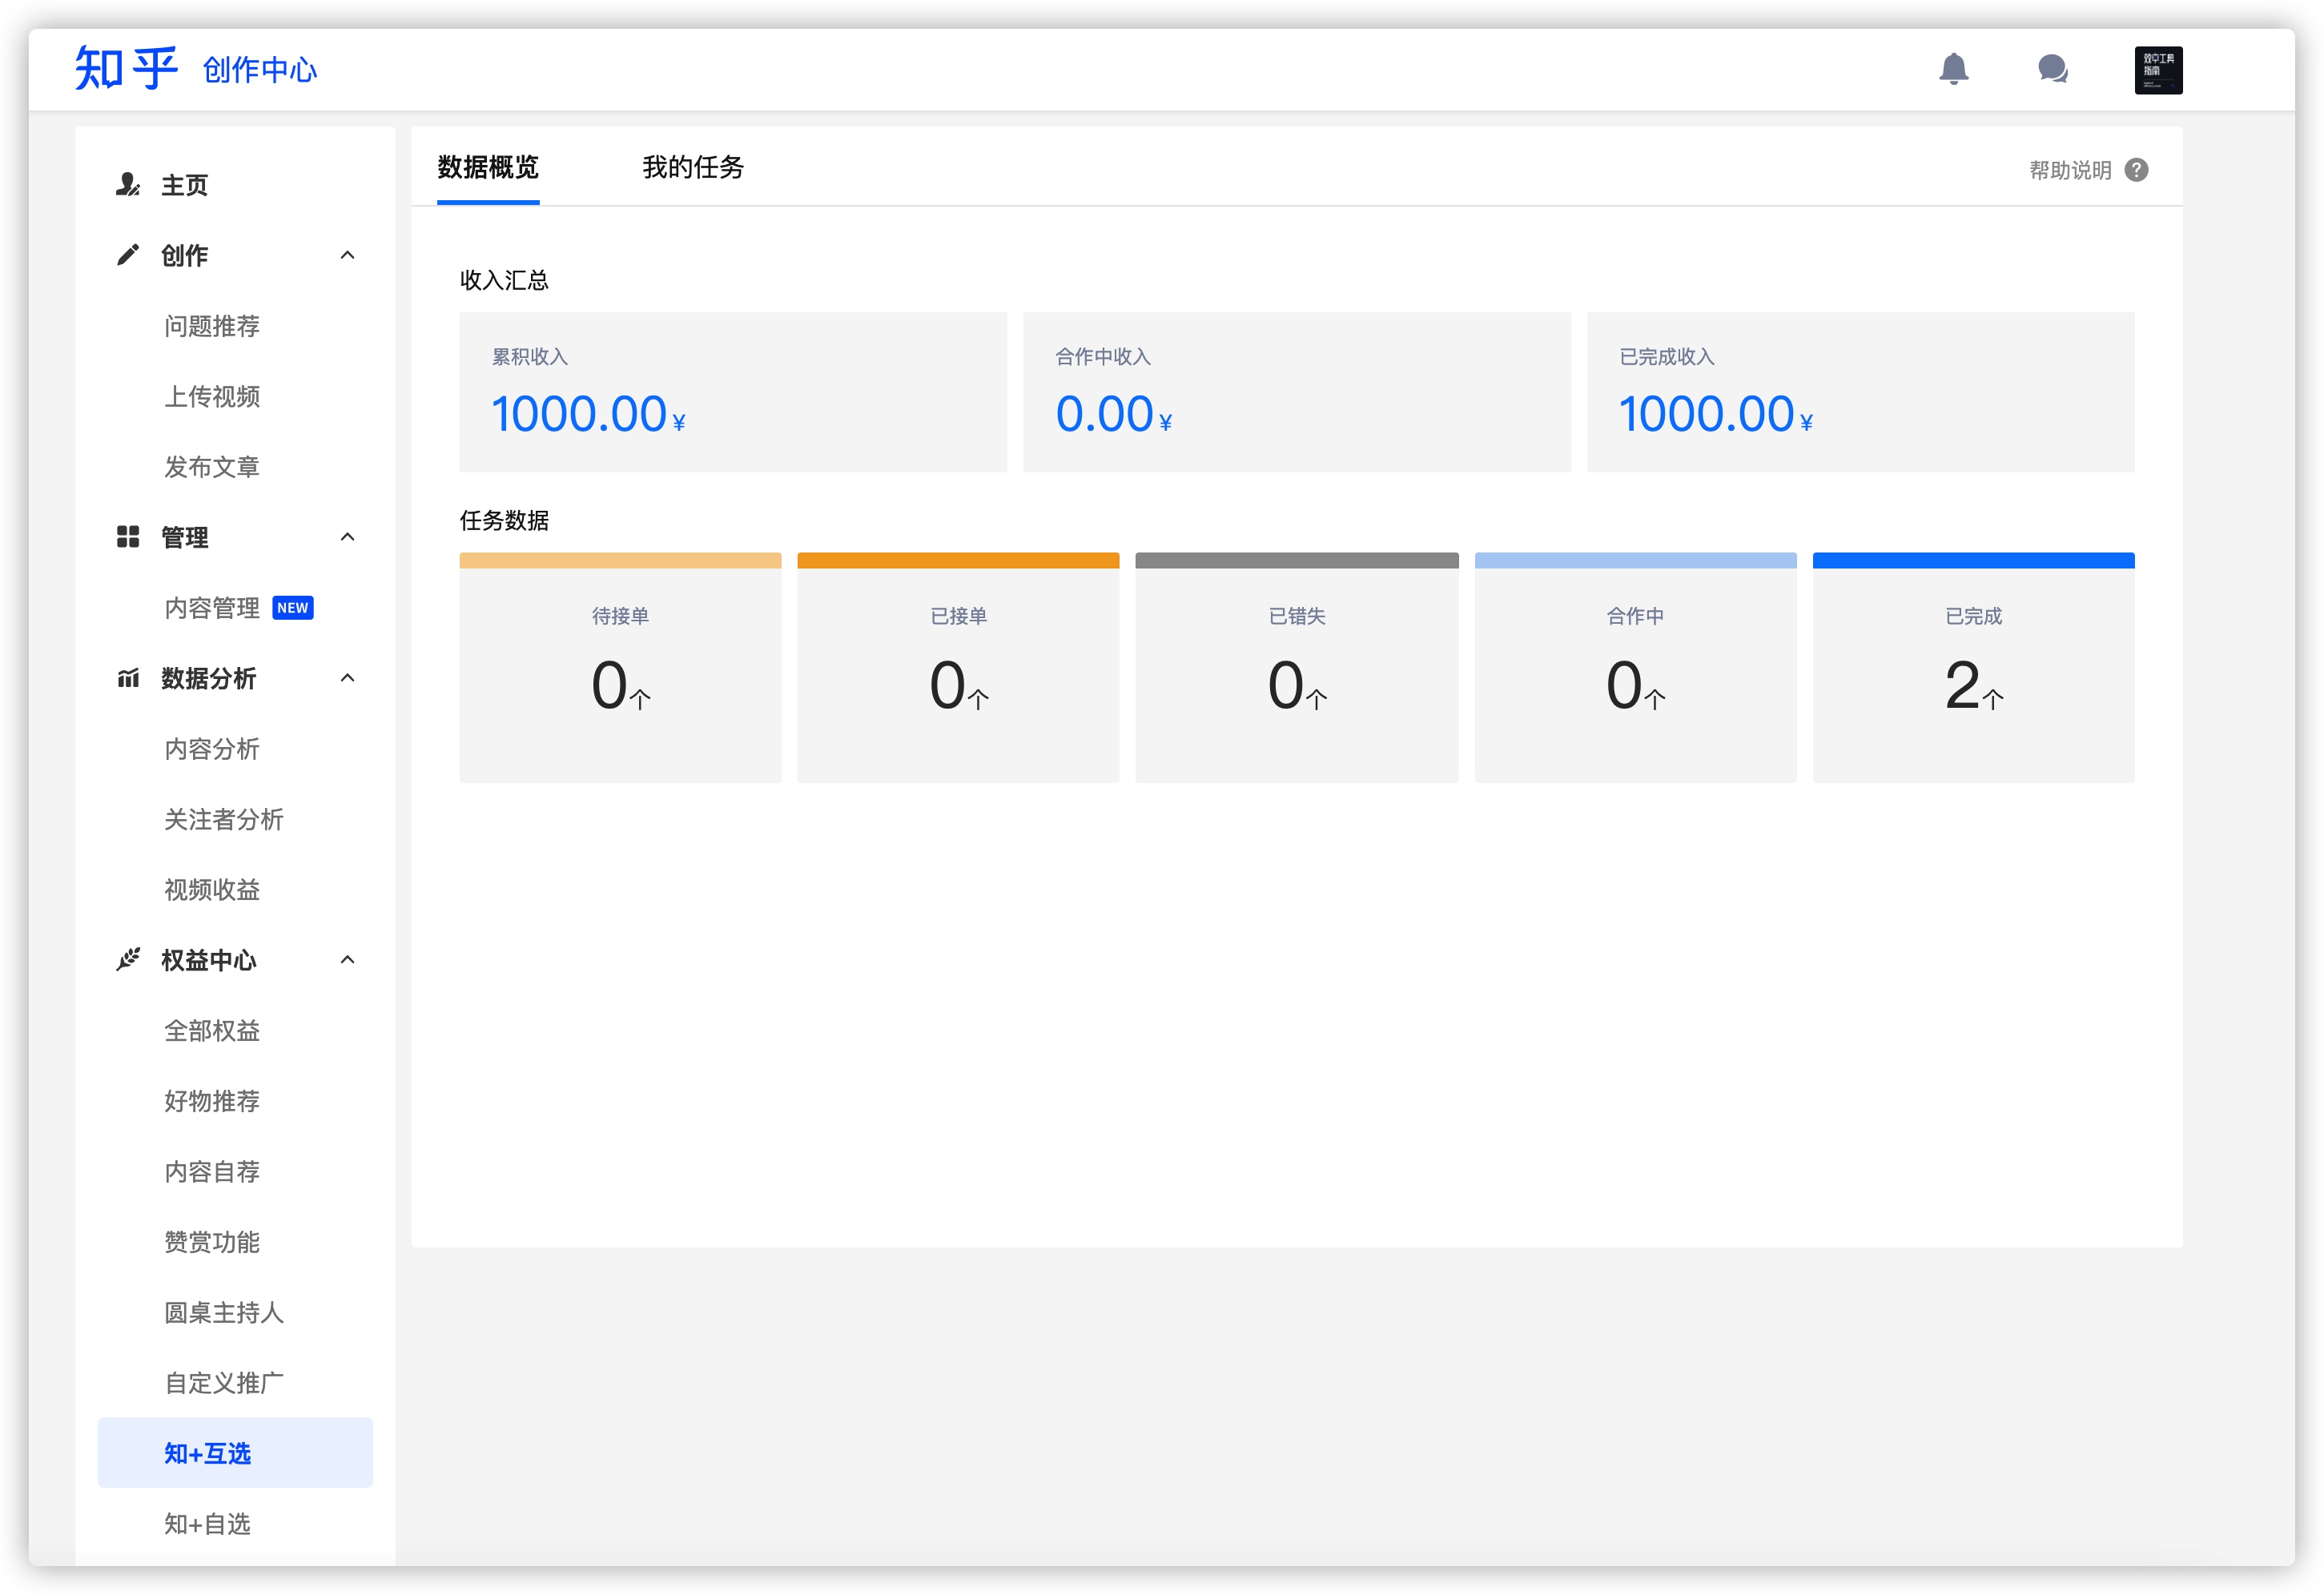Screen dimensions: 2324x1595
Task: Open 知+自选 in the sidebar
Action: click(207, 1523)
